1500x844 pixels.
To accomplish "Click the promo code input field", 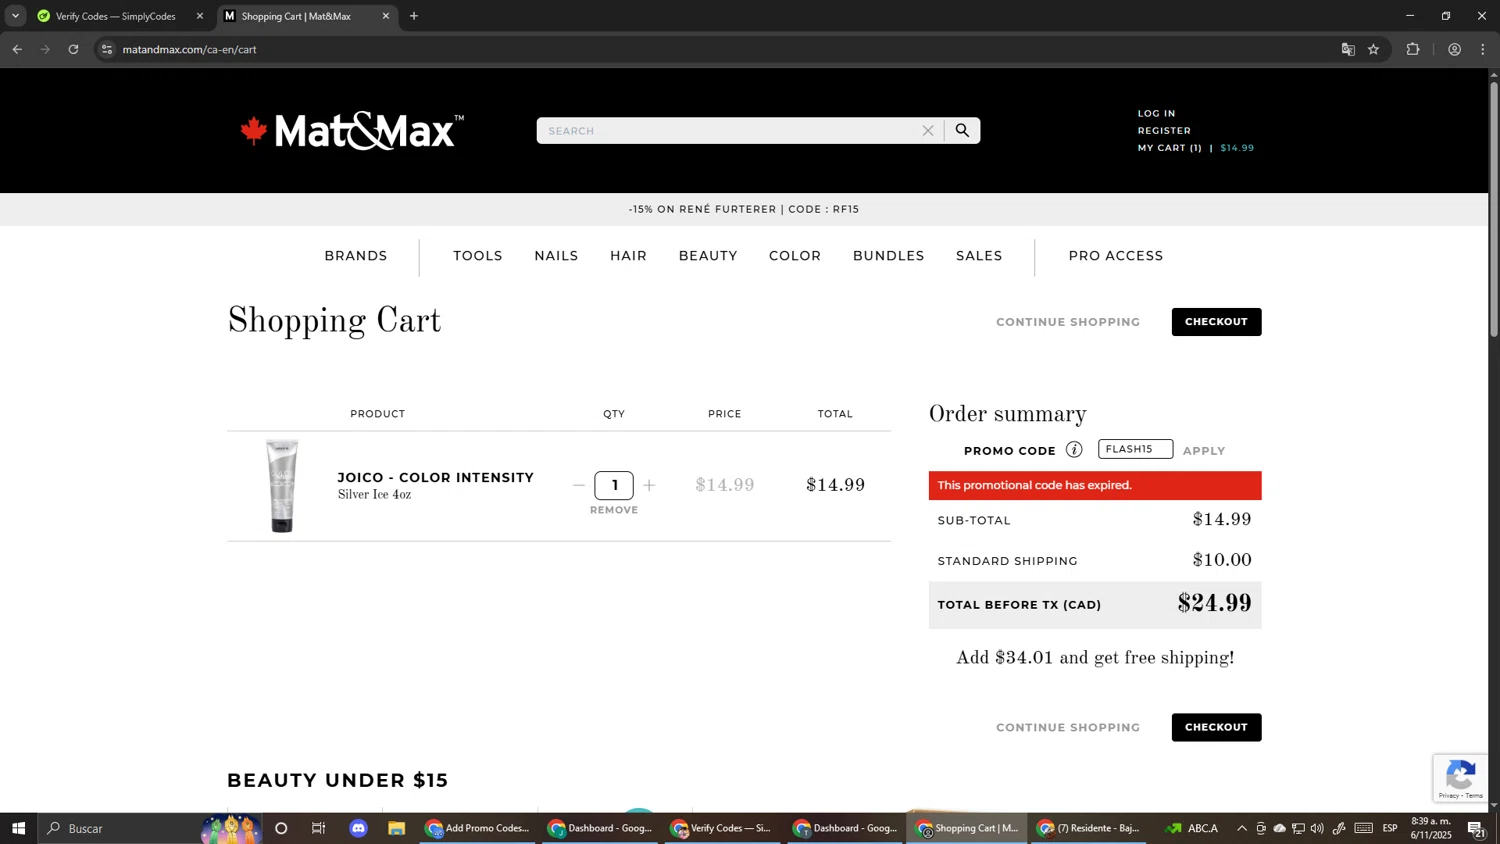I will pos(1135,449).
